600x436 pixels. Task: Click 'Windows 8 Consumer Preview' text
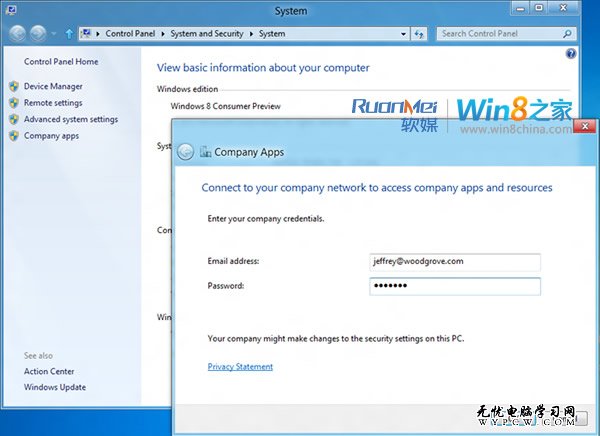(x=225, y=106)
